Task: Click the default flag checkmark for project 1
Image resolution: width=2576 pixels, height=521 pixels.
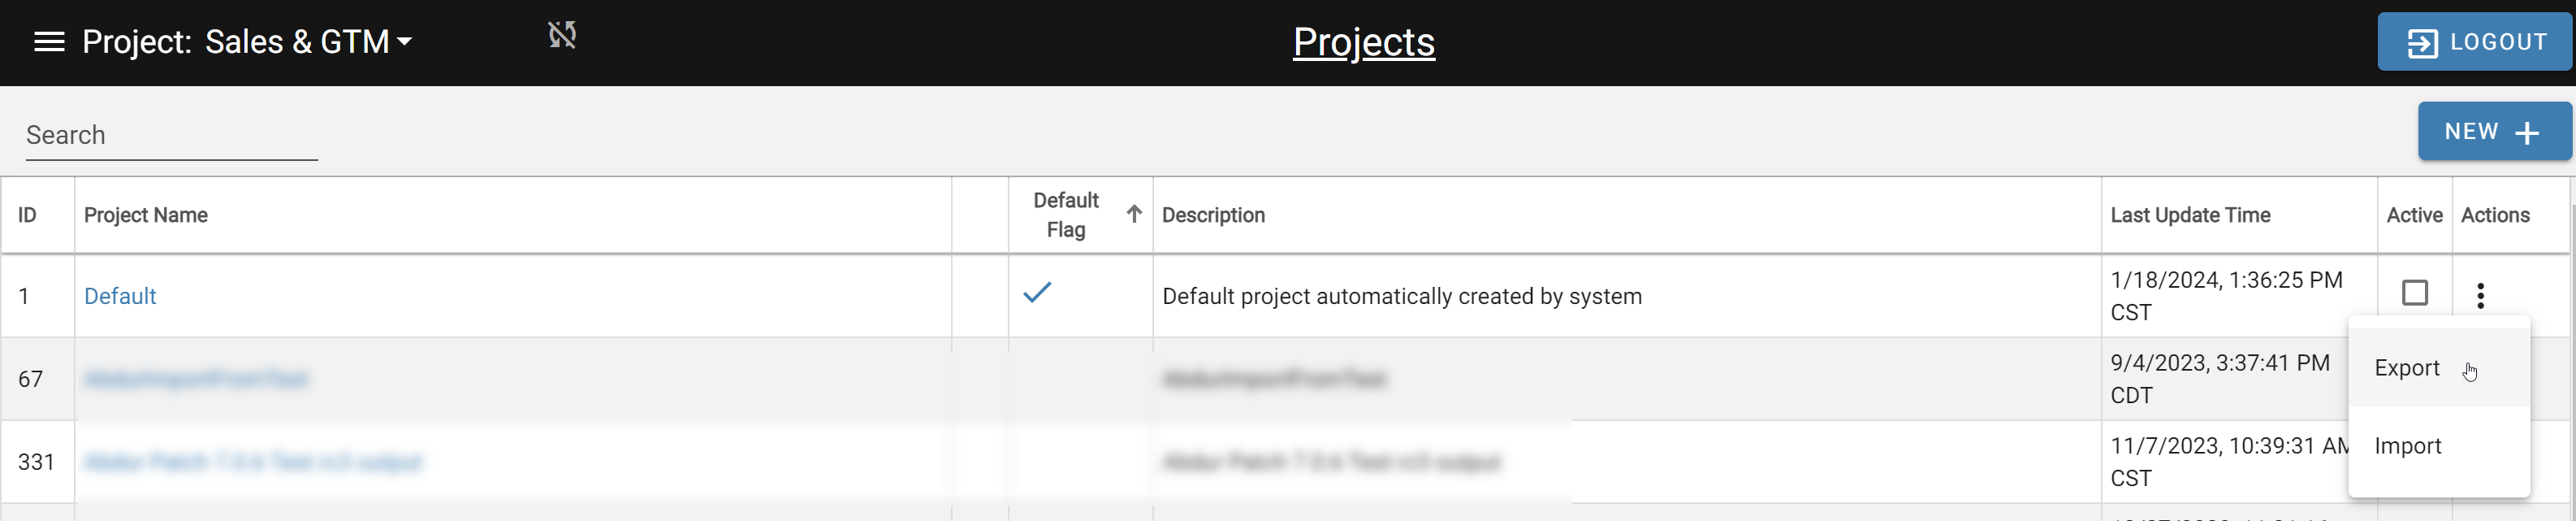Action: [1037, 292]
